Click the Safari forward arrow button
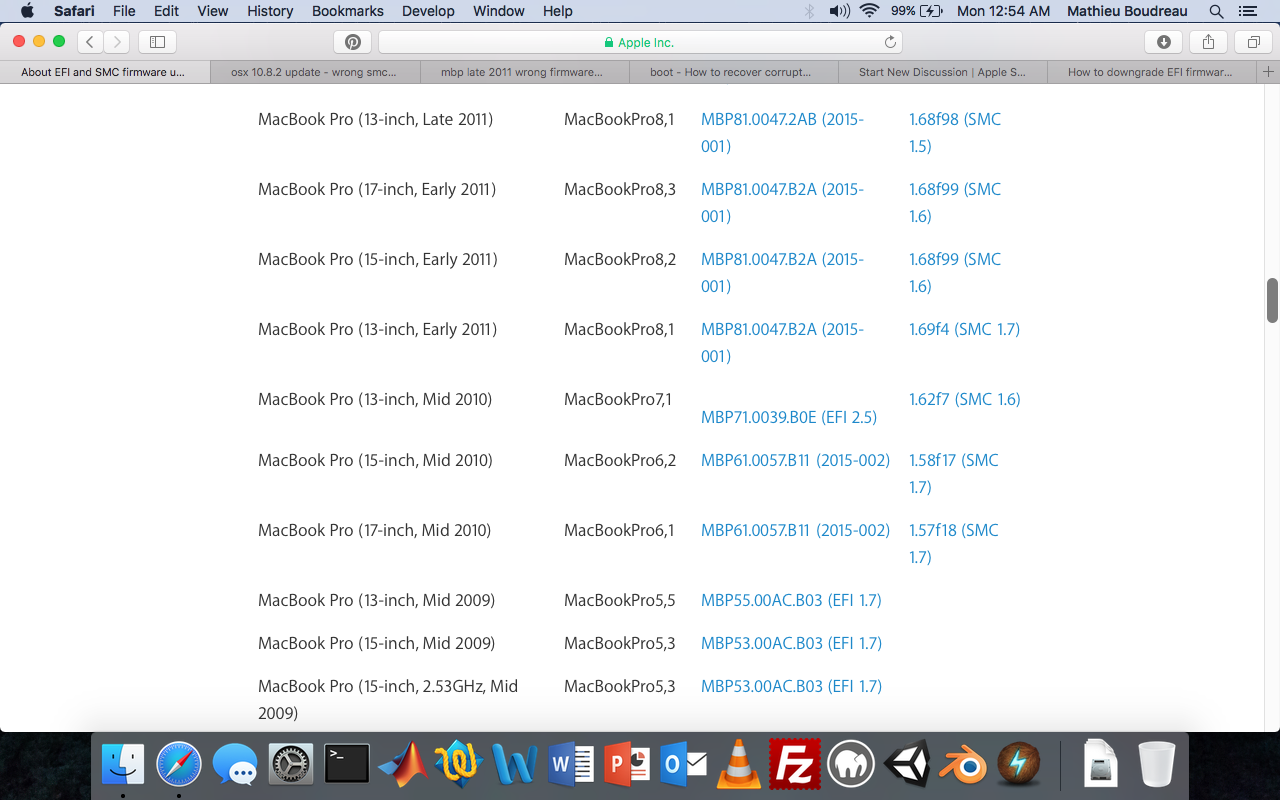Screen dimensions: 1280x800 pyautogui.click(x=117, y=42)
